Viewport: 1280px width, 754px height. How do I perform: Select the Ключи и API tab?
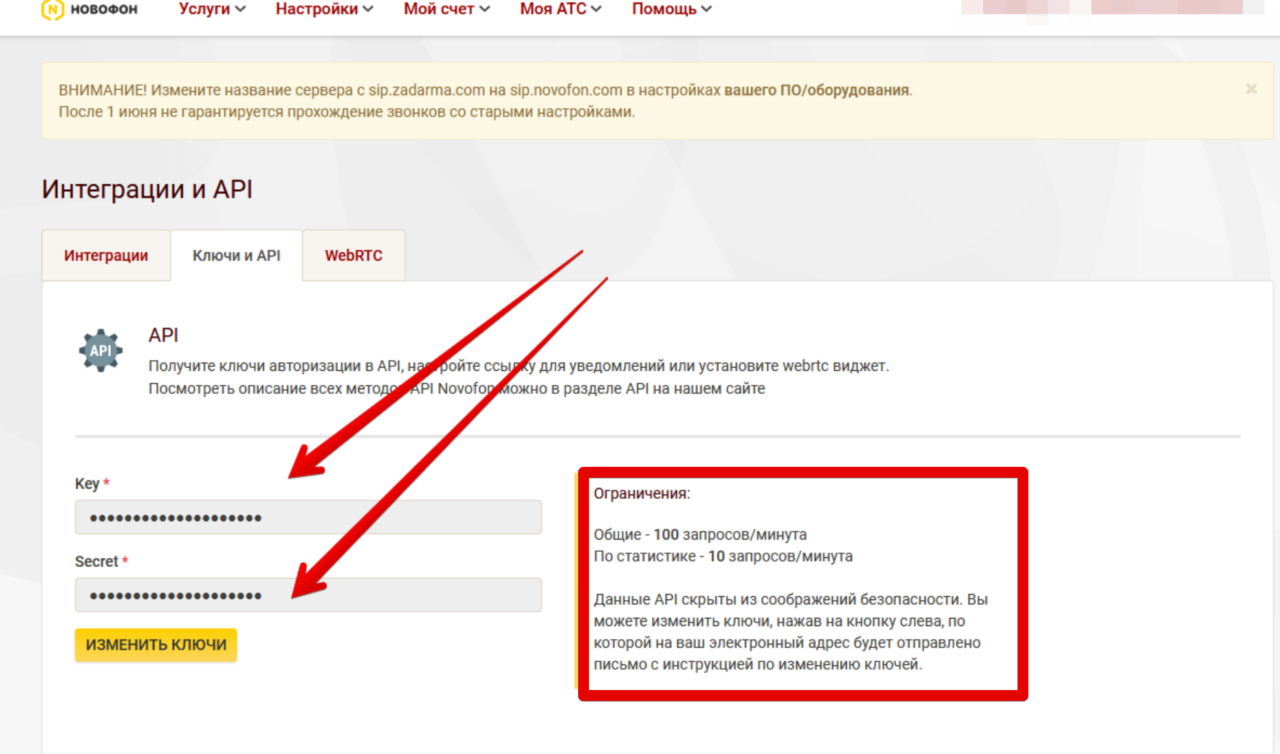[236, 255]
